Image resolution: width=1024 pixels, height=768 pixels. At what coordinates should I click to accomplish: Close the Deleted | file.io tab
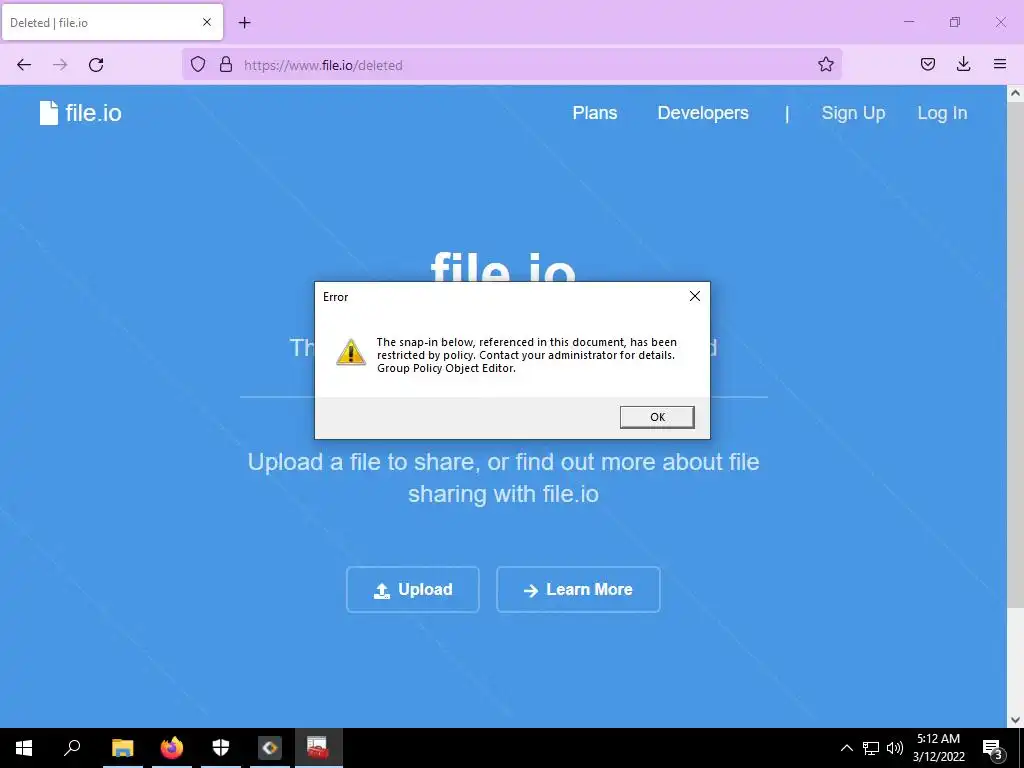click(206, 22)
